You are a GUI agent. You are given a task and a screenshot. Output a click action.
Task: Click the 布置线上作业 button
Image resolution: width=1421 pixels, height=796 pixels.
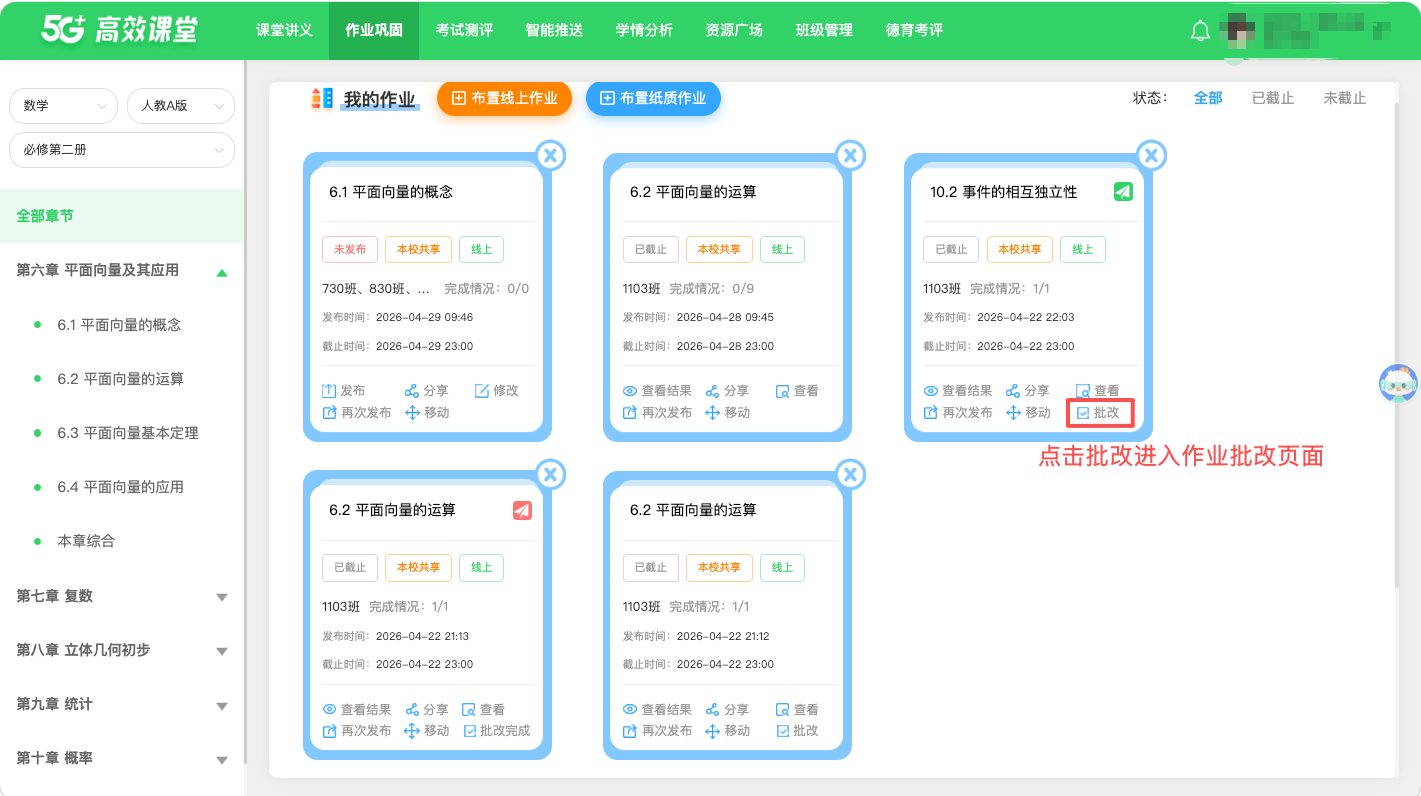click(x=504, y=98)
